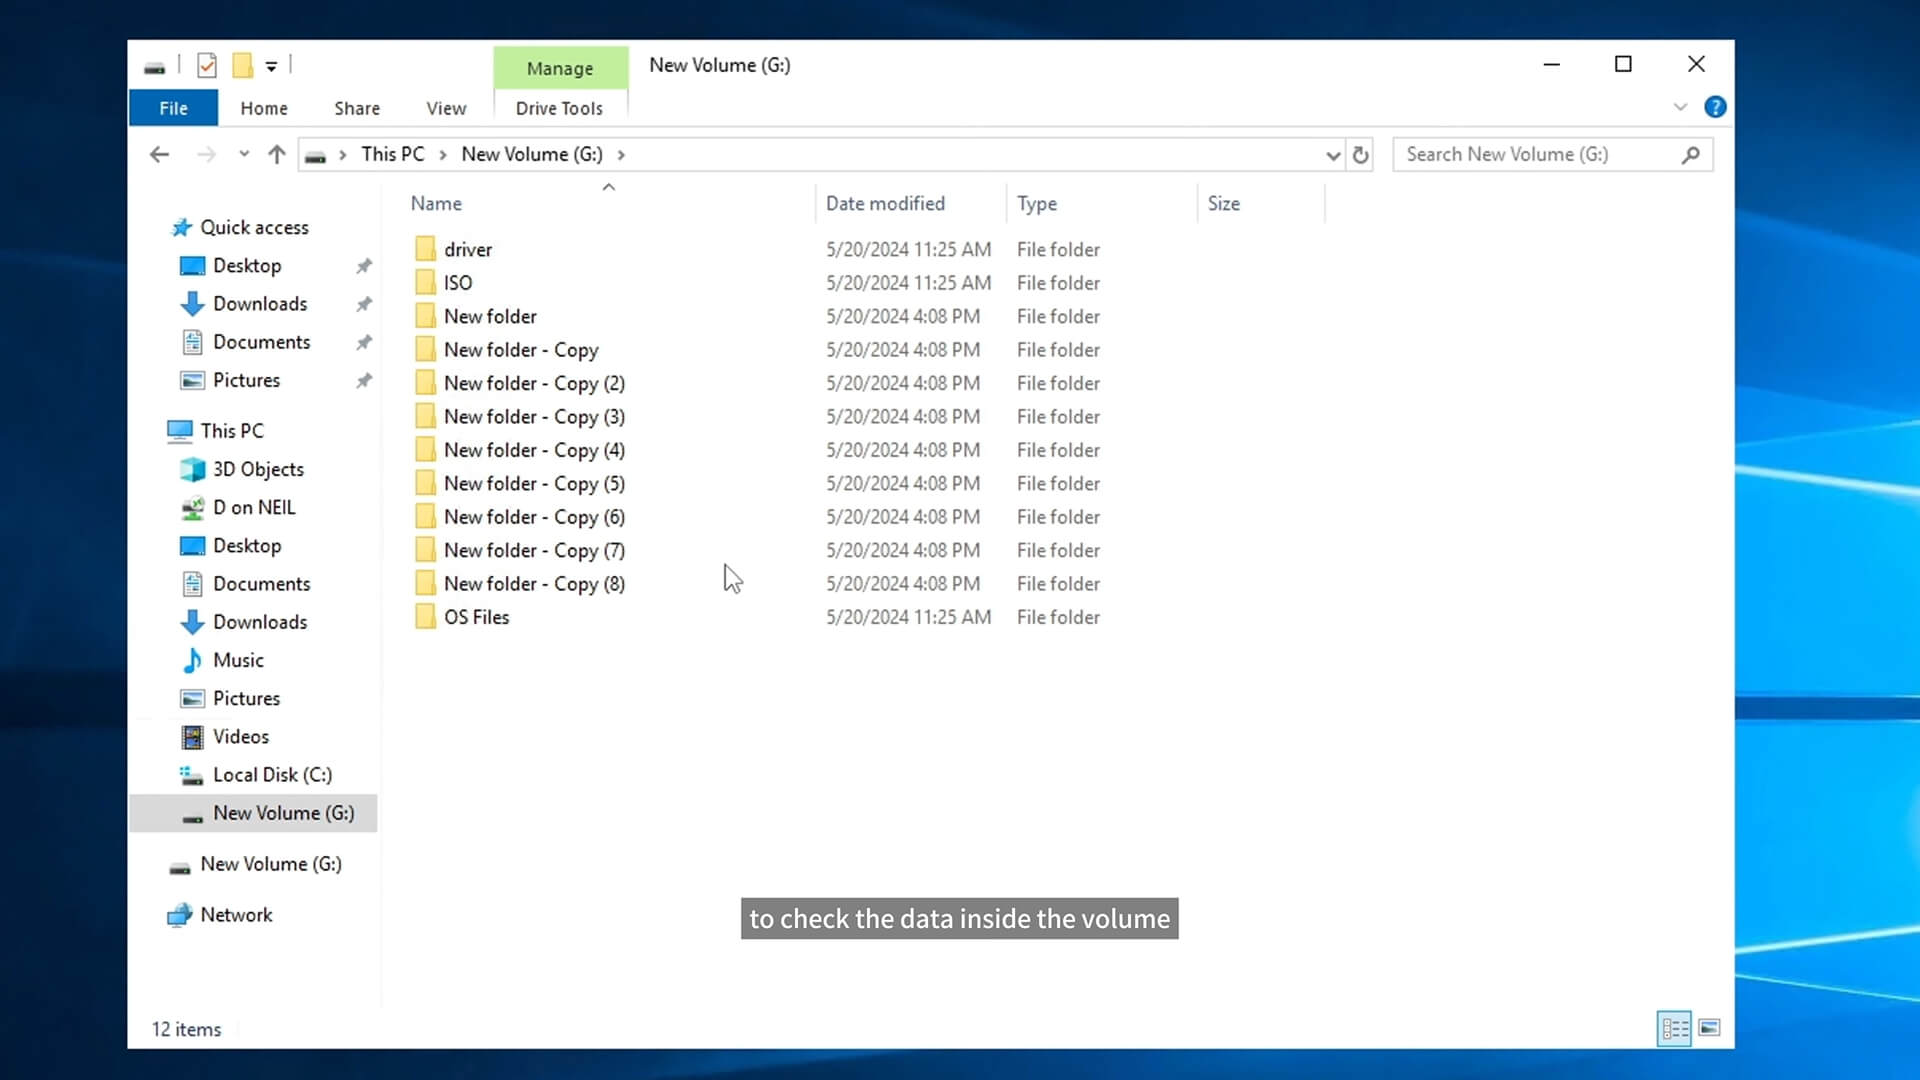Select the Share ribbon tab
Image resolution: width=1920 pixels, height=1080 pixels.
pos(356,108)
